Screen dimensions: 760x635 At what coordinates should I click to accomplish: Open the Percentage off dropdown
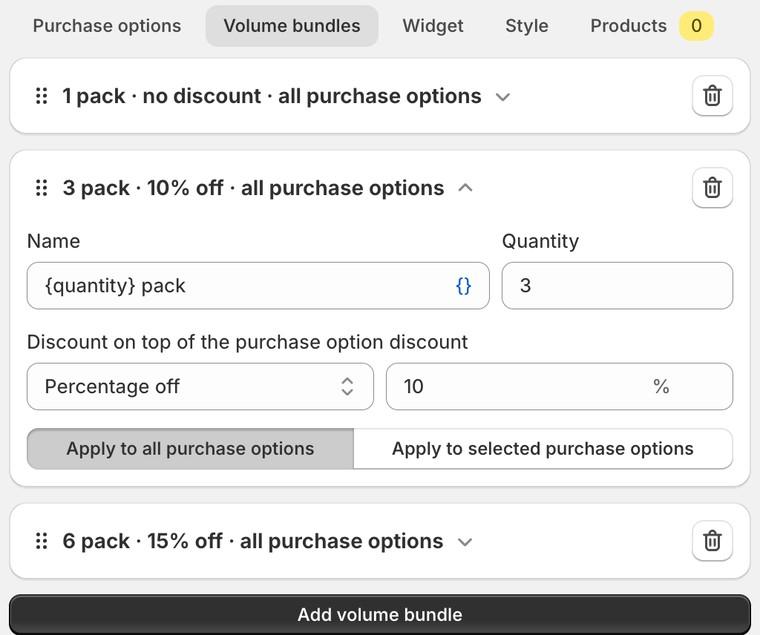(x=200, y=386)
